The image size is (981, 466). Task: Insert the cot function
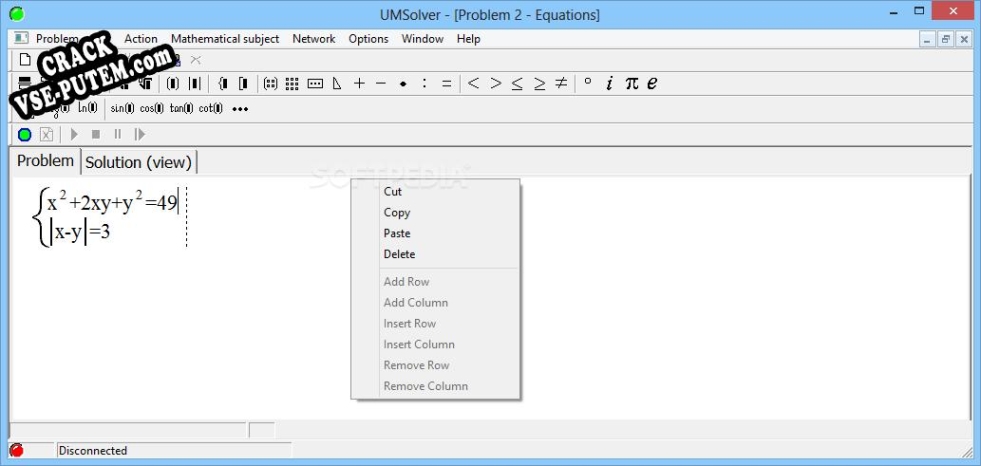tap(211, 109)
